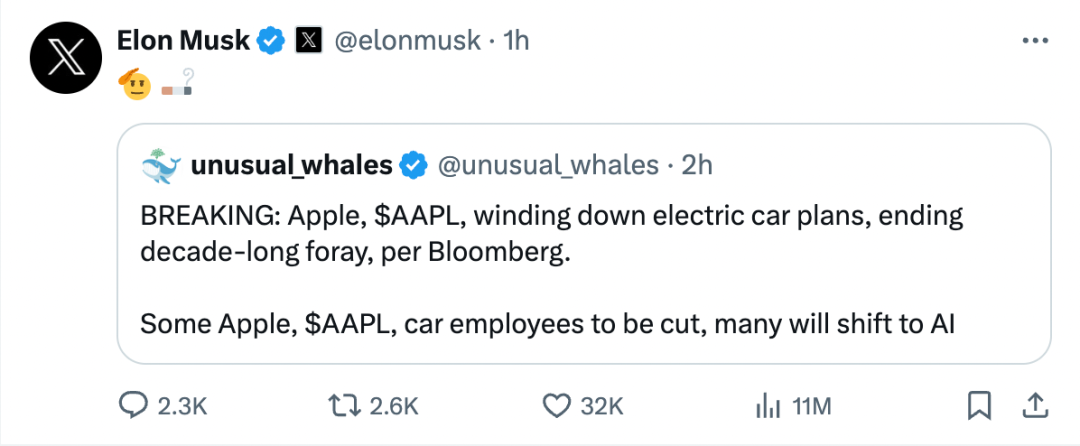Click the reply comment icon

(134, 405)
